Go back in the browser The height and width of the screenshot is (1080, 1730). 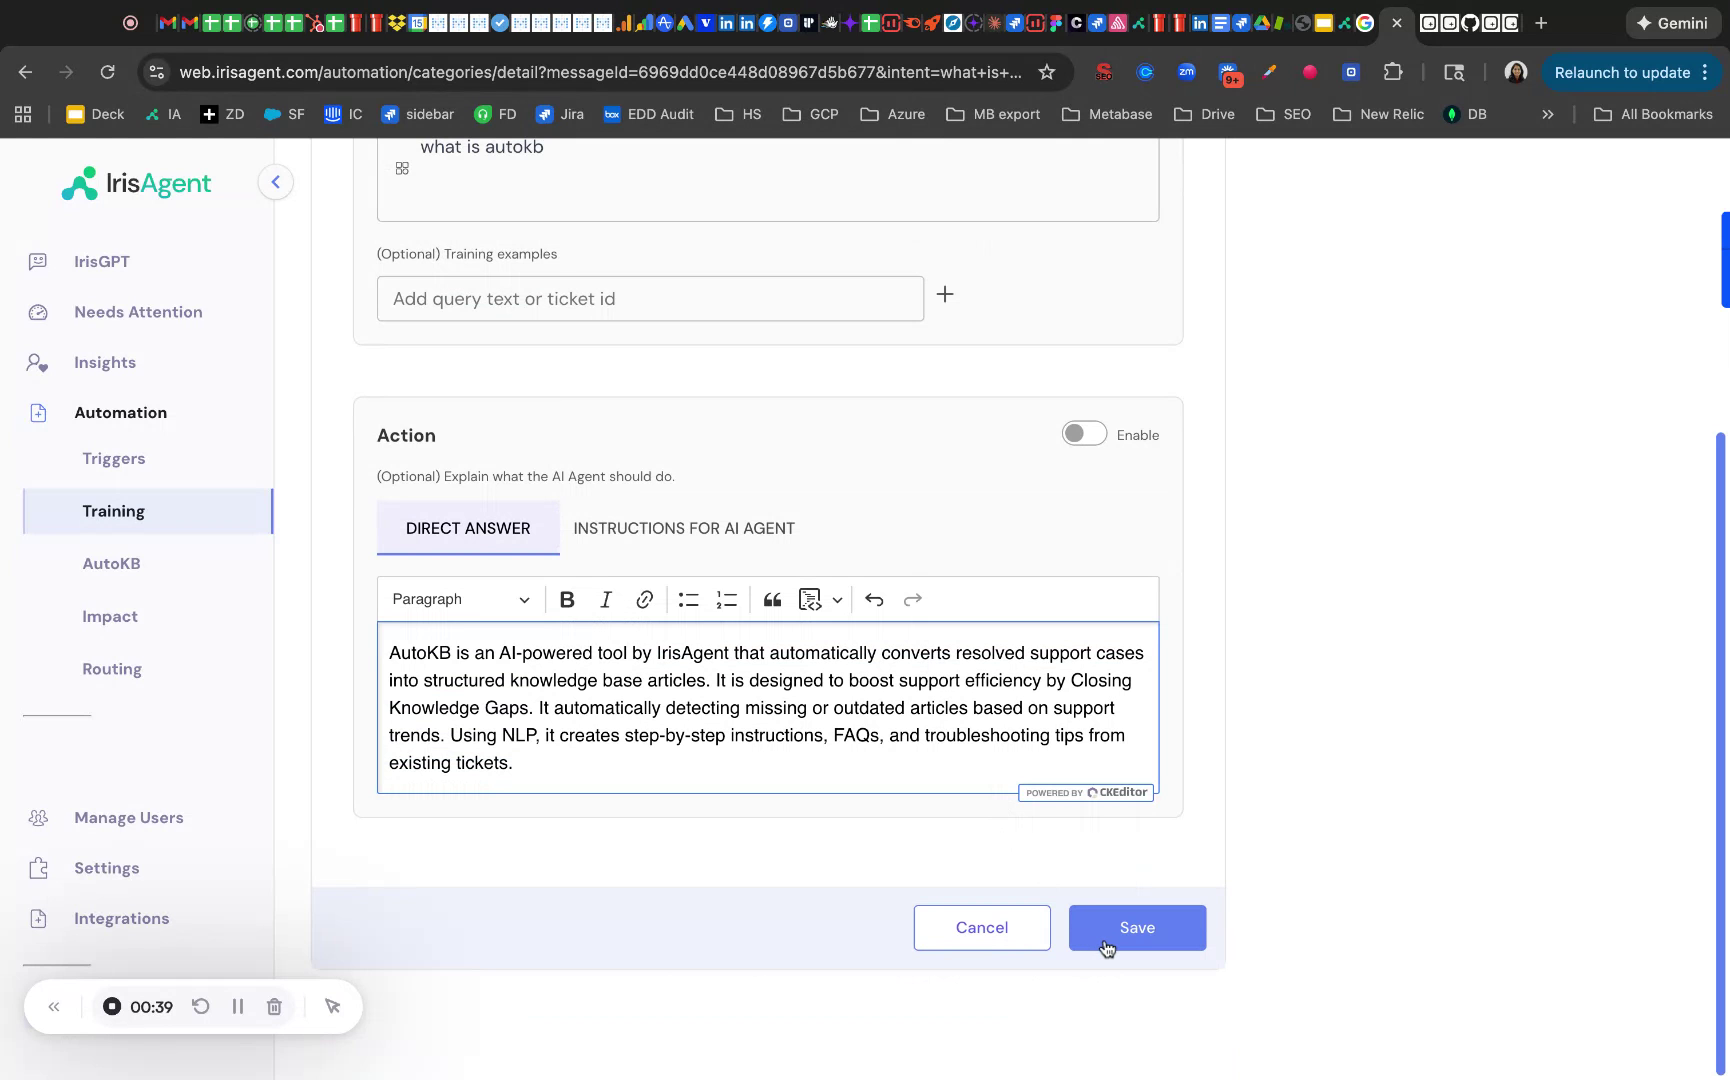tap(25, 72)
